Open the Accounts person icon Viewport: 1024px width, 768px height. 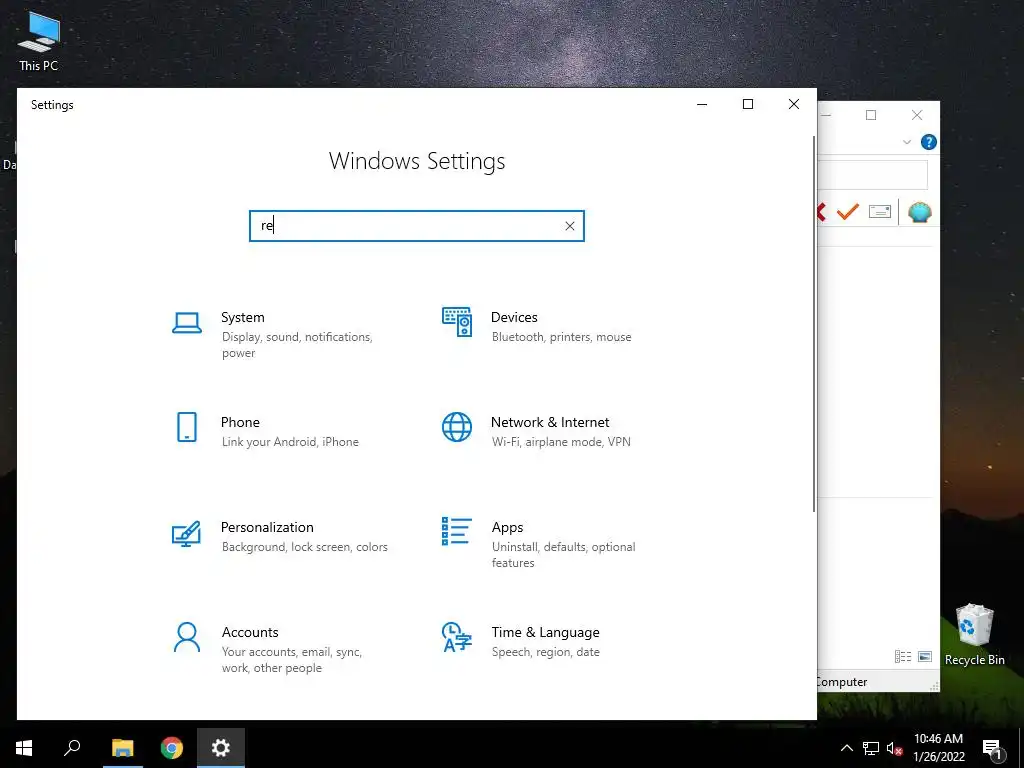pos(187,637)
